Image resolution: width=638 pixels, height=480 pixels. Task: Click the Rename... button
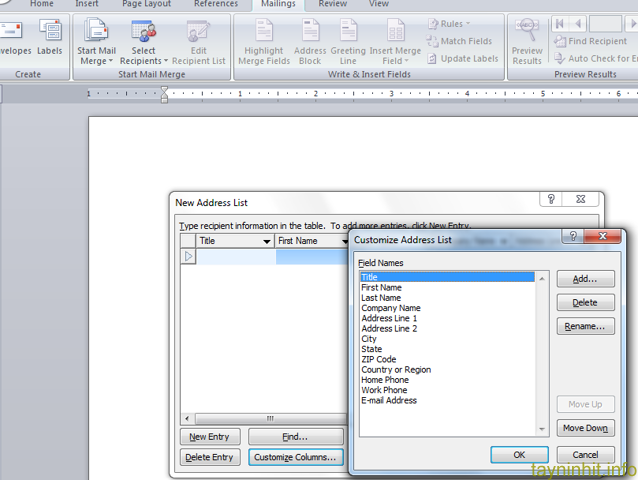point(585,326)
